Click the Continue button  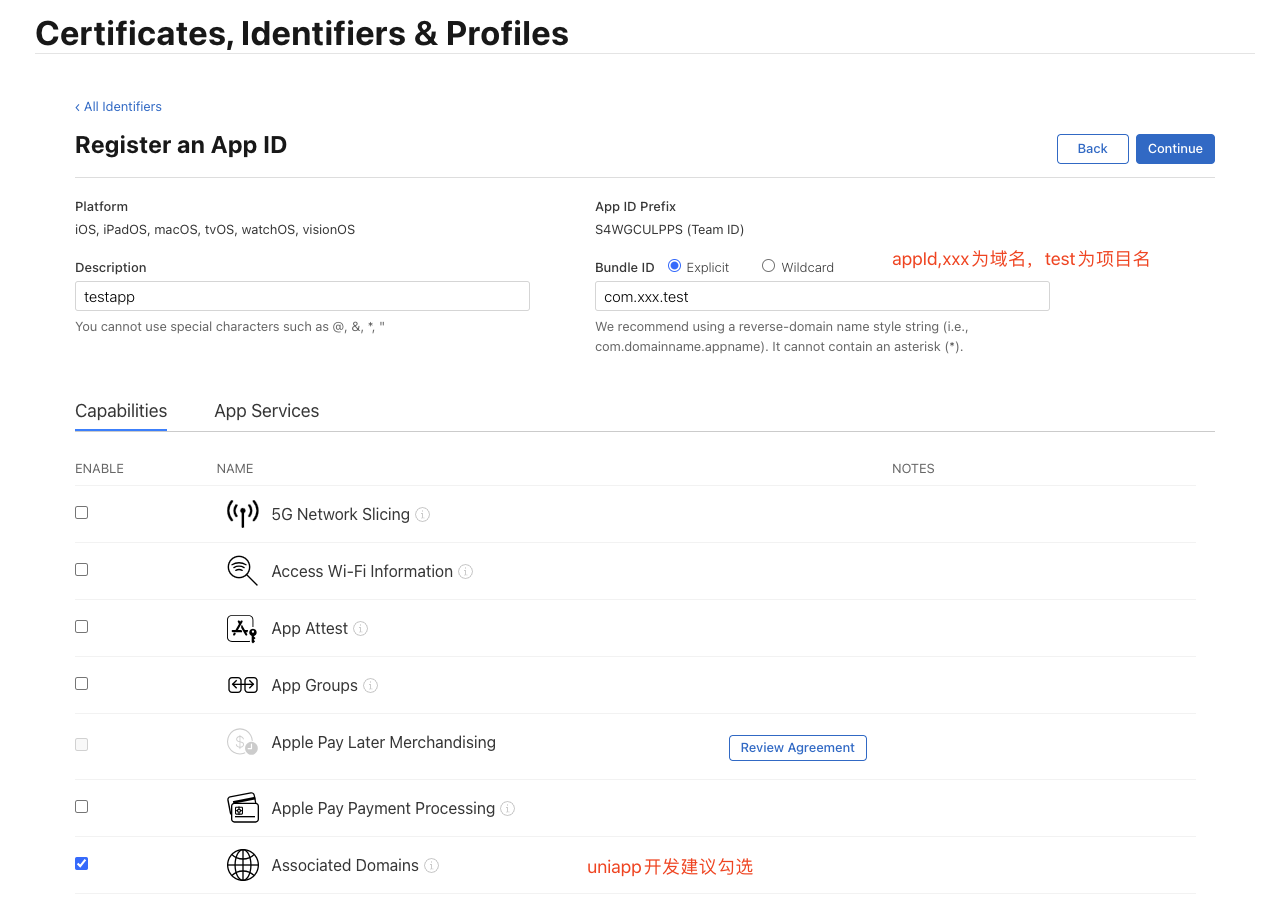tap(1175, 149)
